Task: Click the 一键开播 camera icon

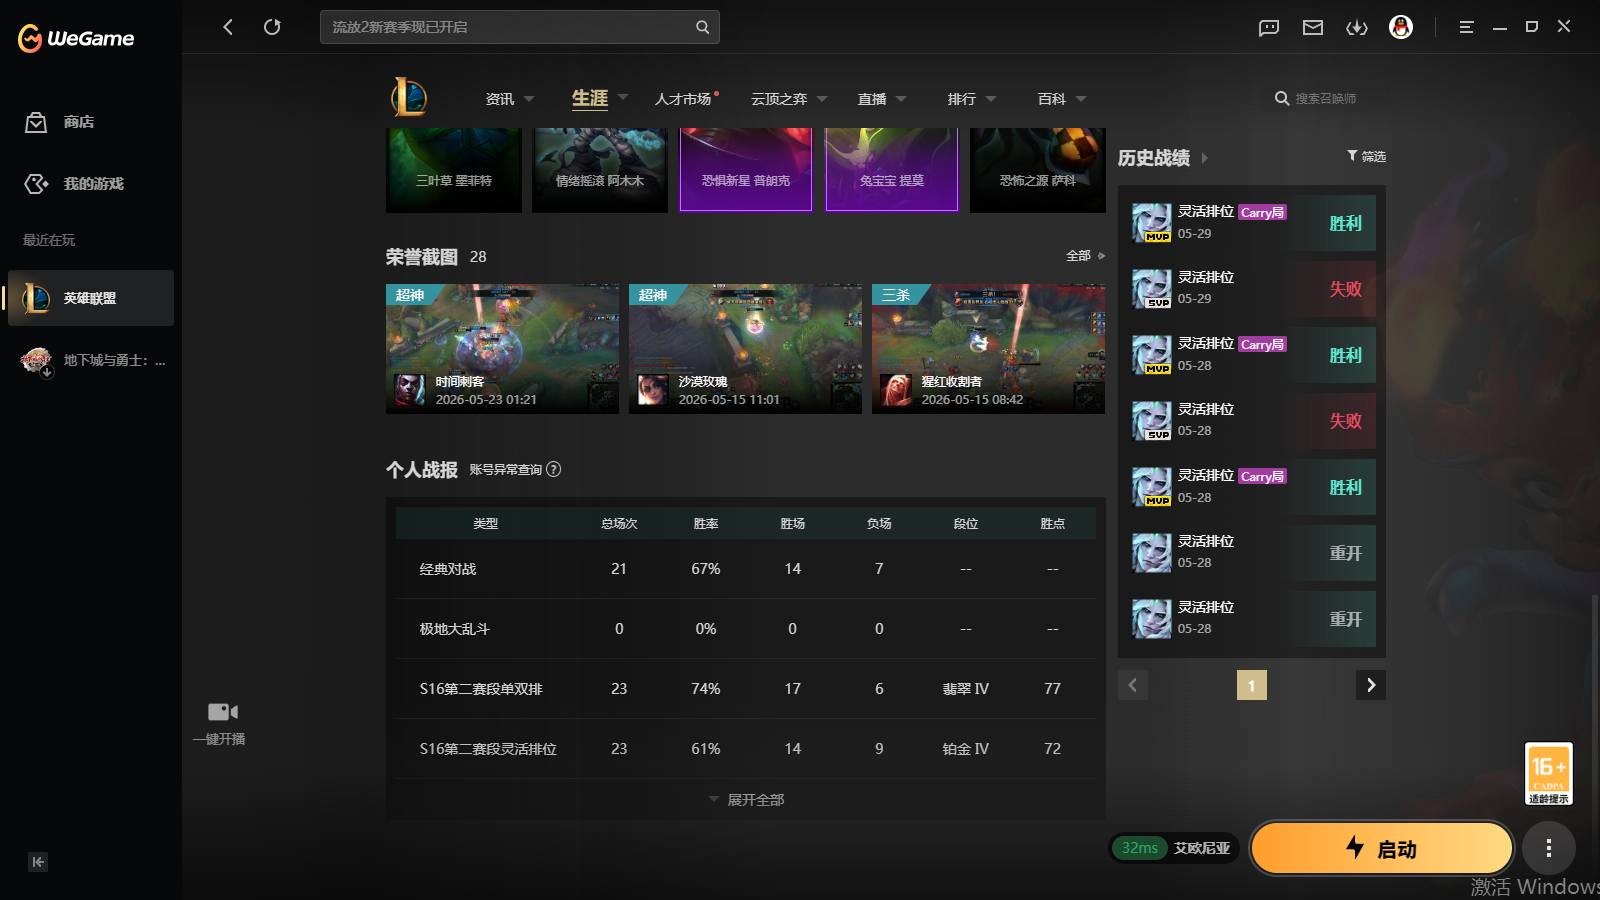Action: (222, 712)
